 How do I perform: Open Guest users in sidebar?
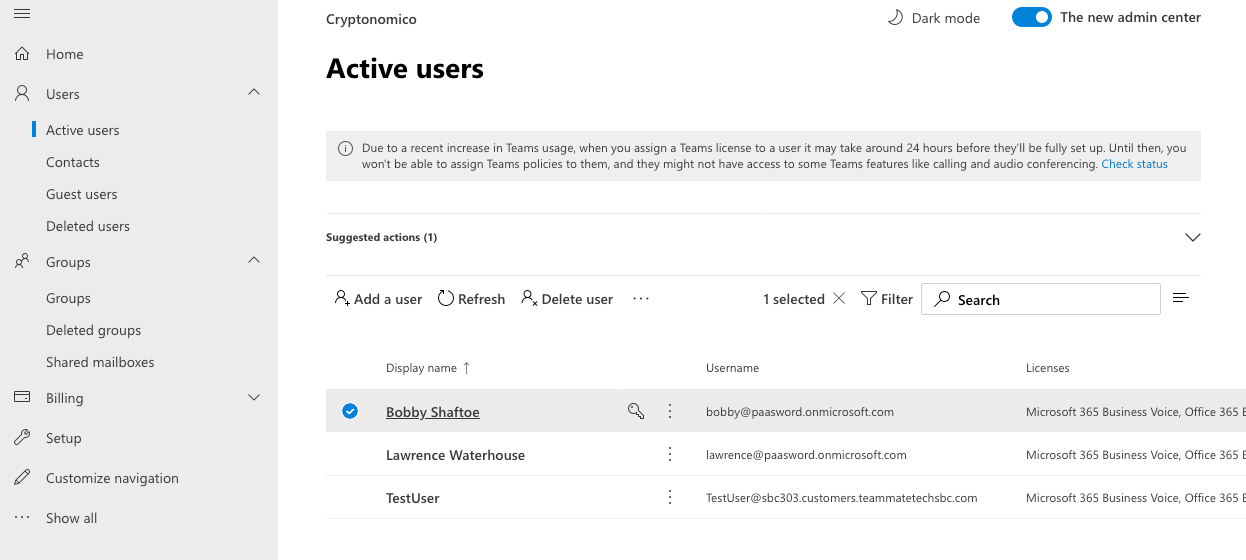(x=82, y=194)
